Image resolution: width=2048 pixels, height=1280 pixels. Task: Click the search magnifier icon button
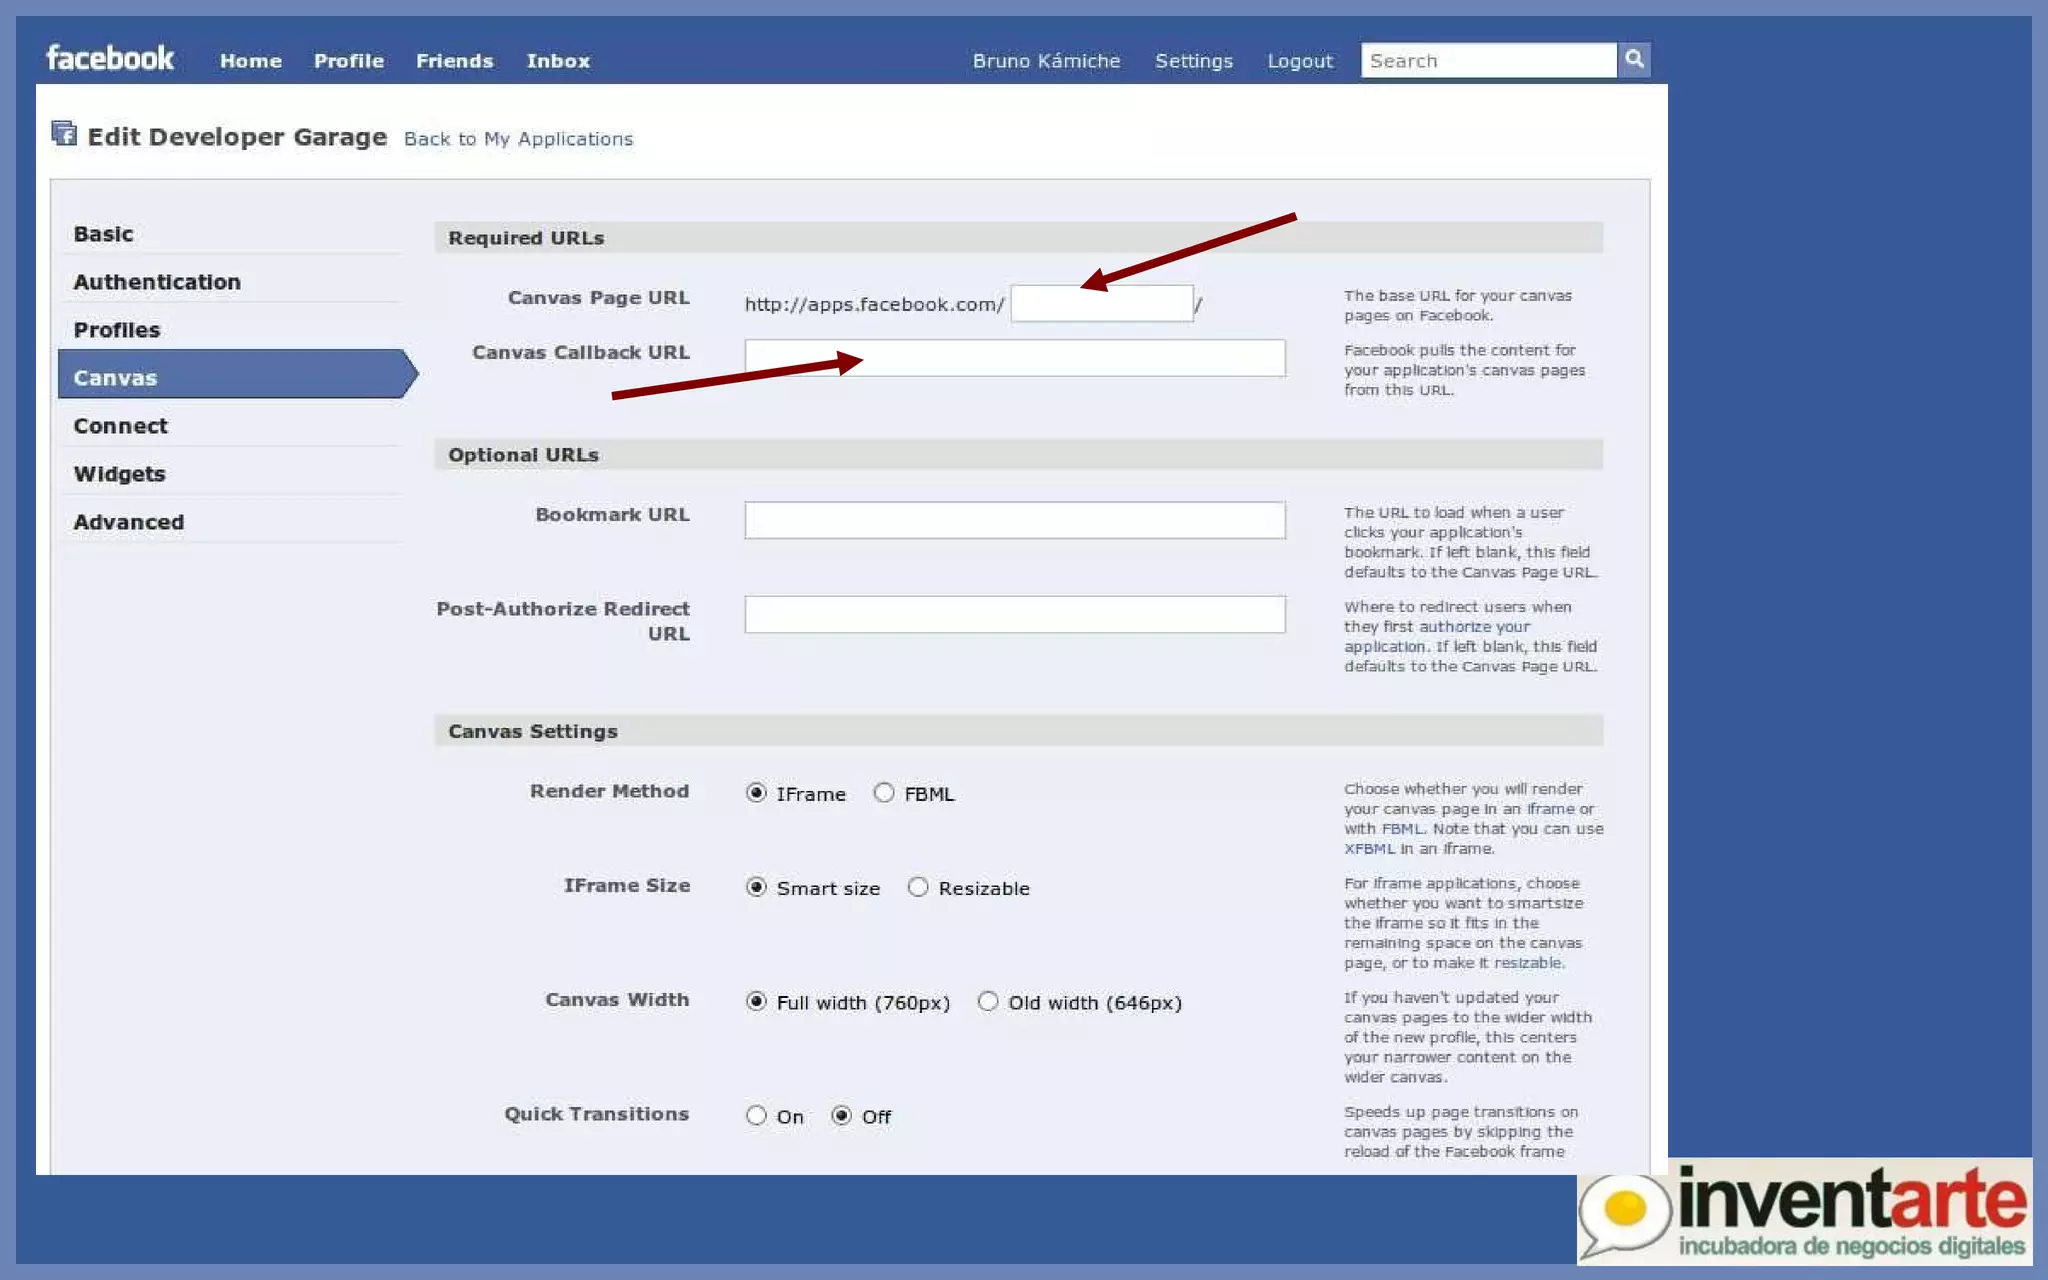(1634, 60)
